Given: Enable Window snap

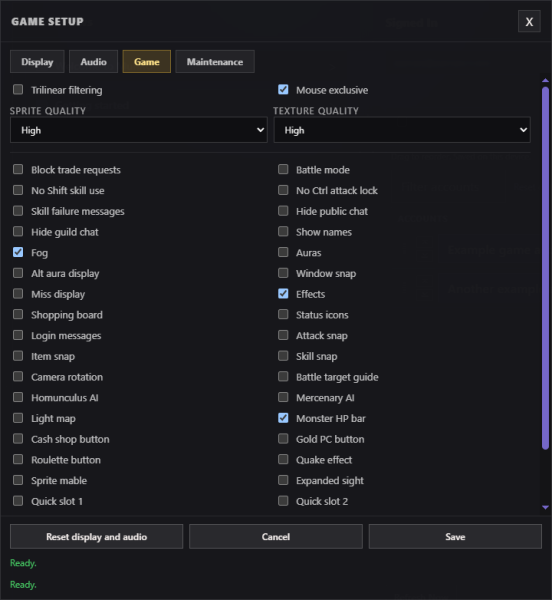Looking at the screenshot, I should [283, 273].
